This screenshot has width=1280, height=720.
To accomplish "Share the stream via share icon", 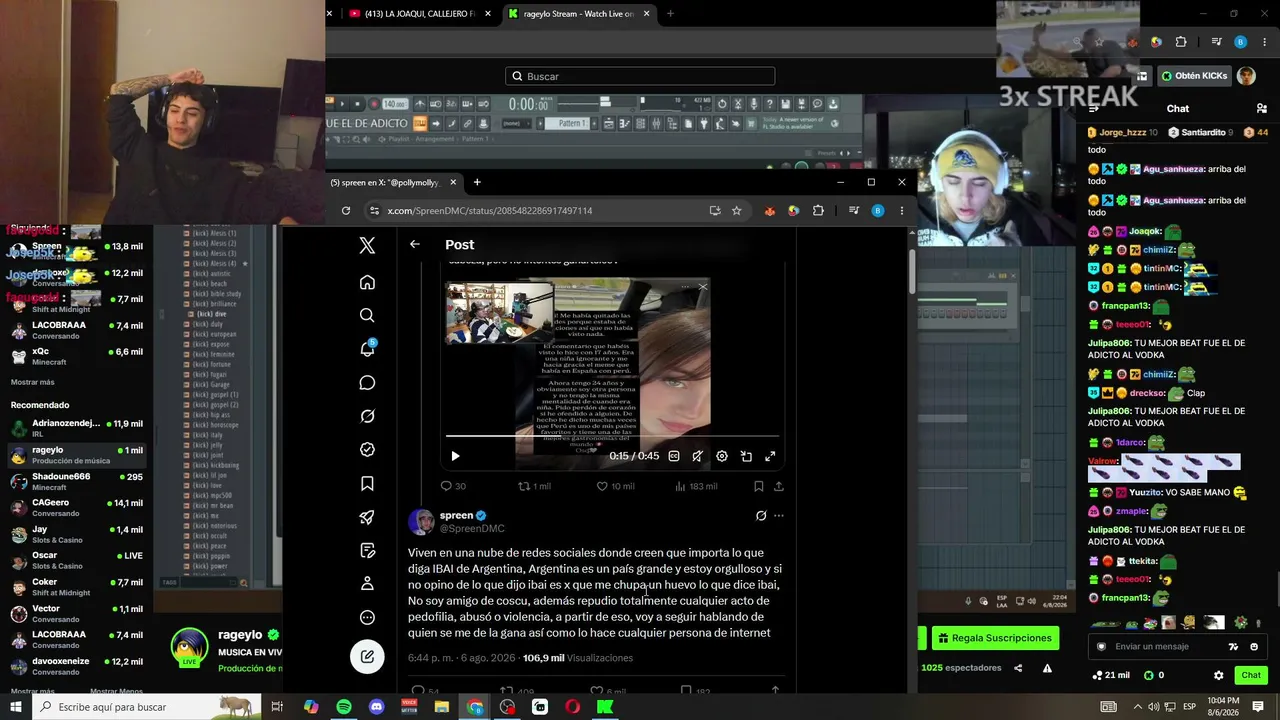I will click(x=1018, y=668).
